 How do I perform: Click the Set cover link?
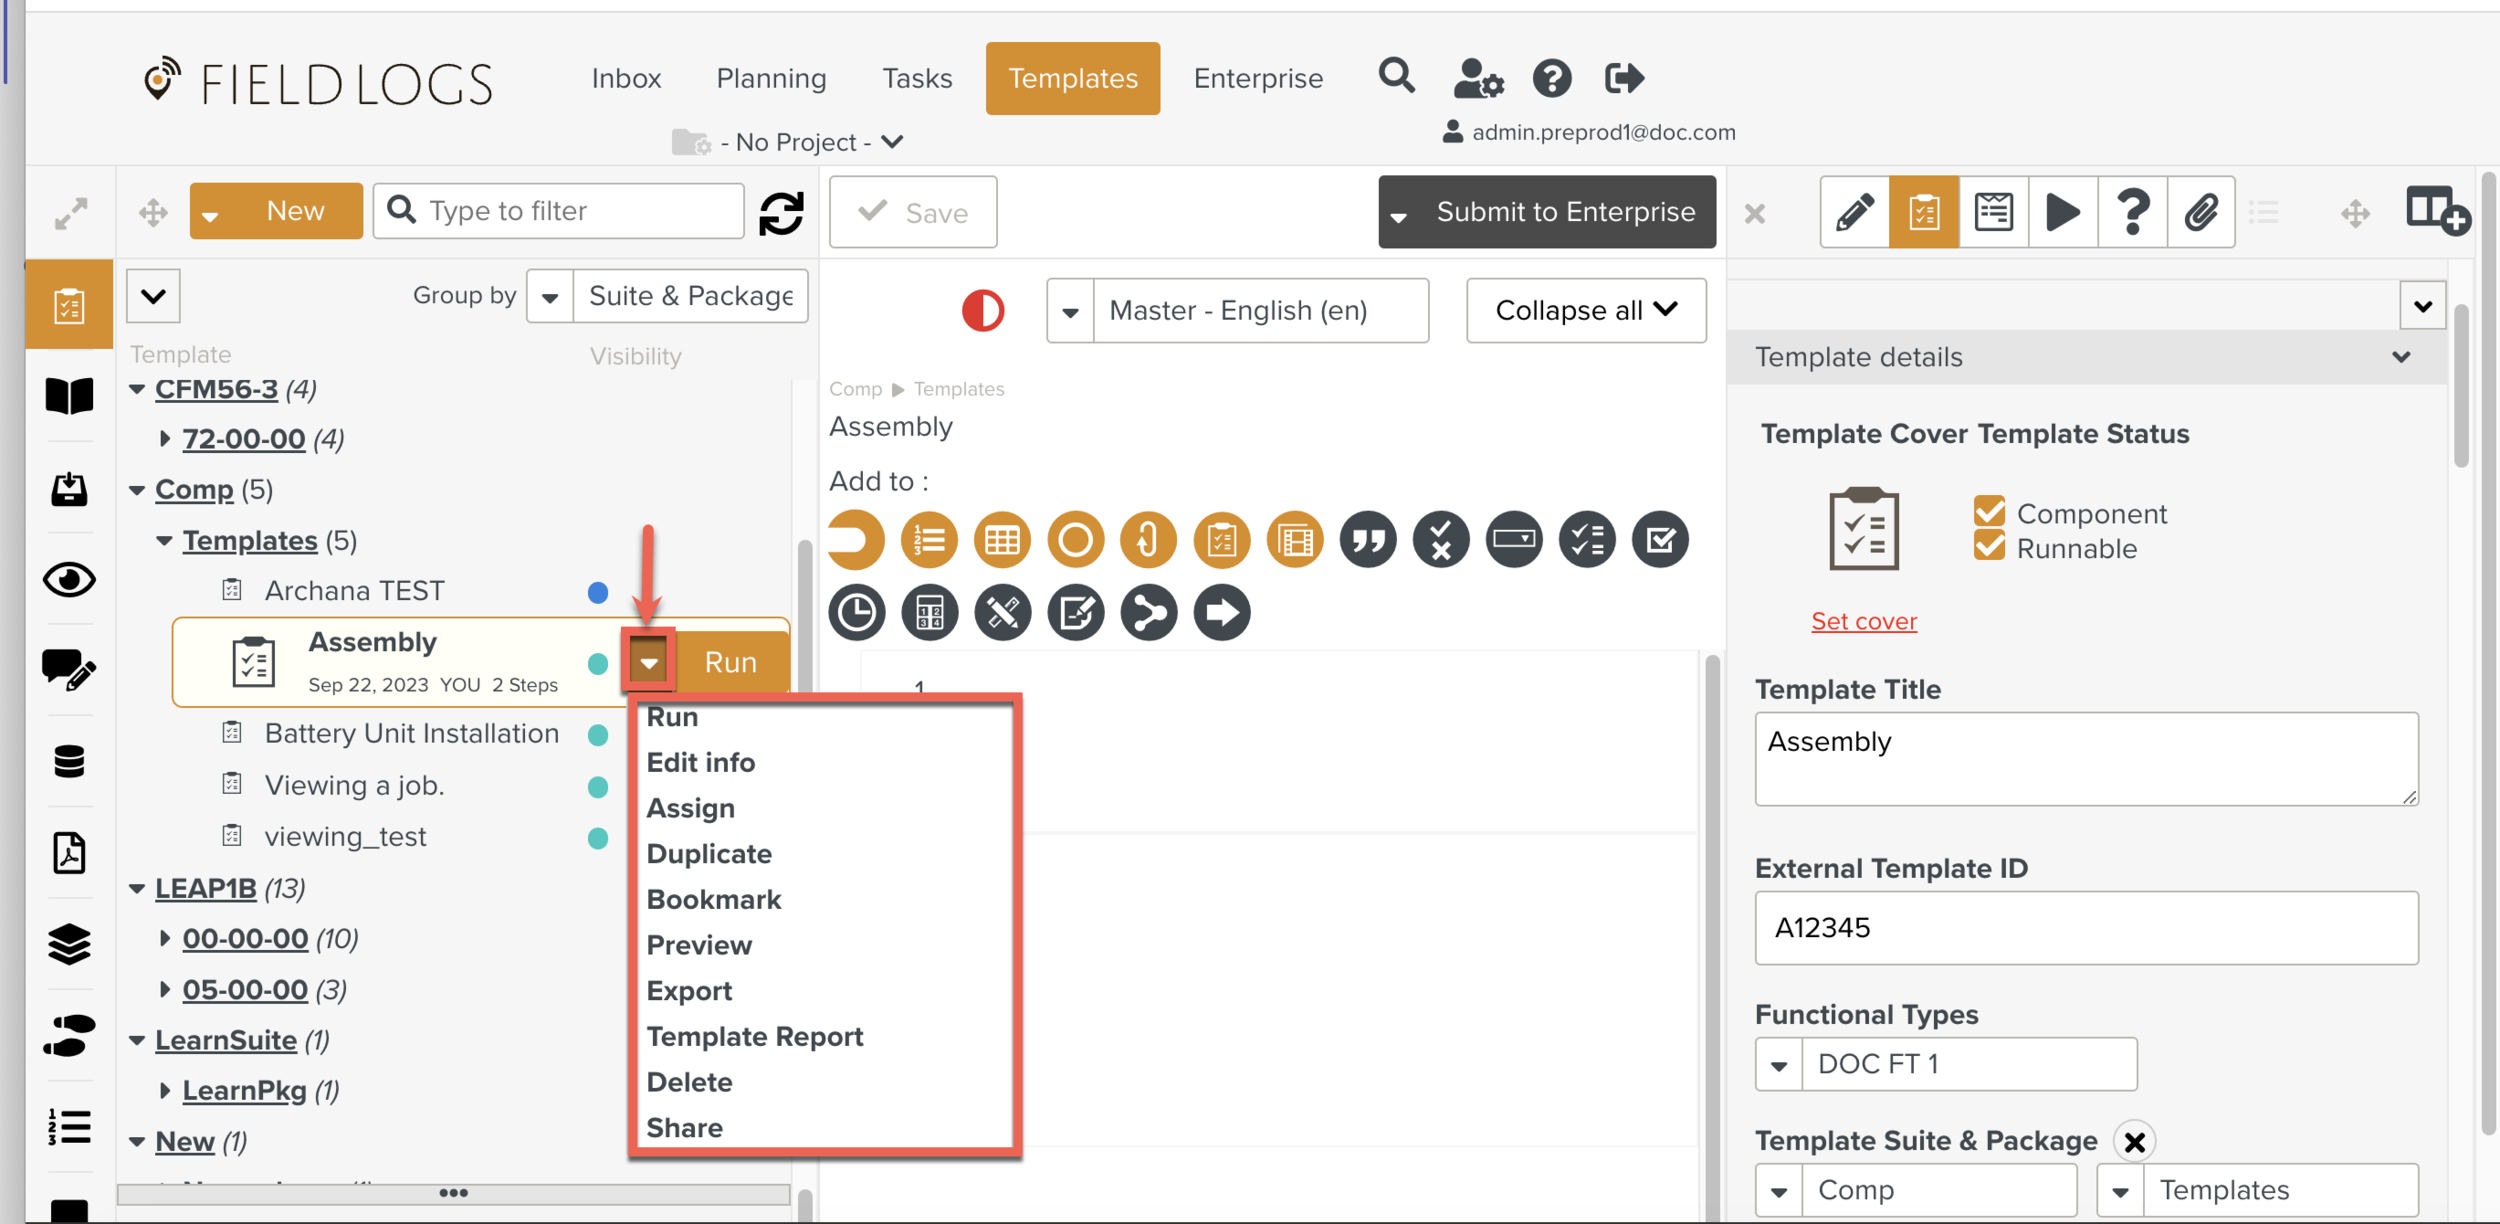(x=1863, y=621)
